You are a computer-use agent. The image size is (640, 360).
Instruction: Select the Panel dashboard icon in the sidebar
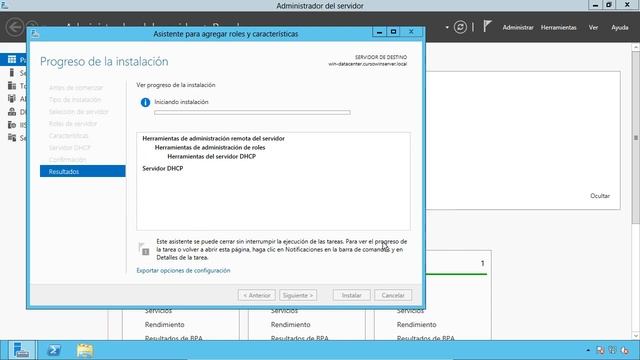pyautogui.click(x=12, y=60)
